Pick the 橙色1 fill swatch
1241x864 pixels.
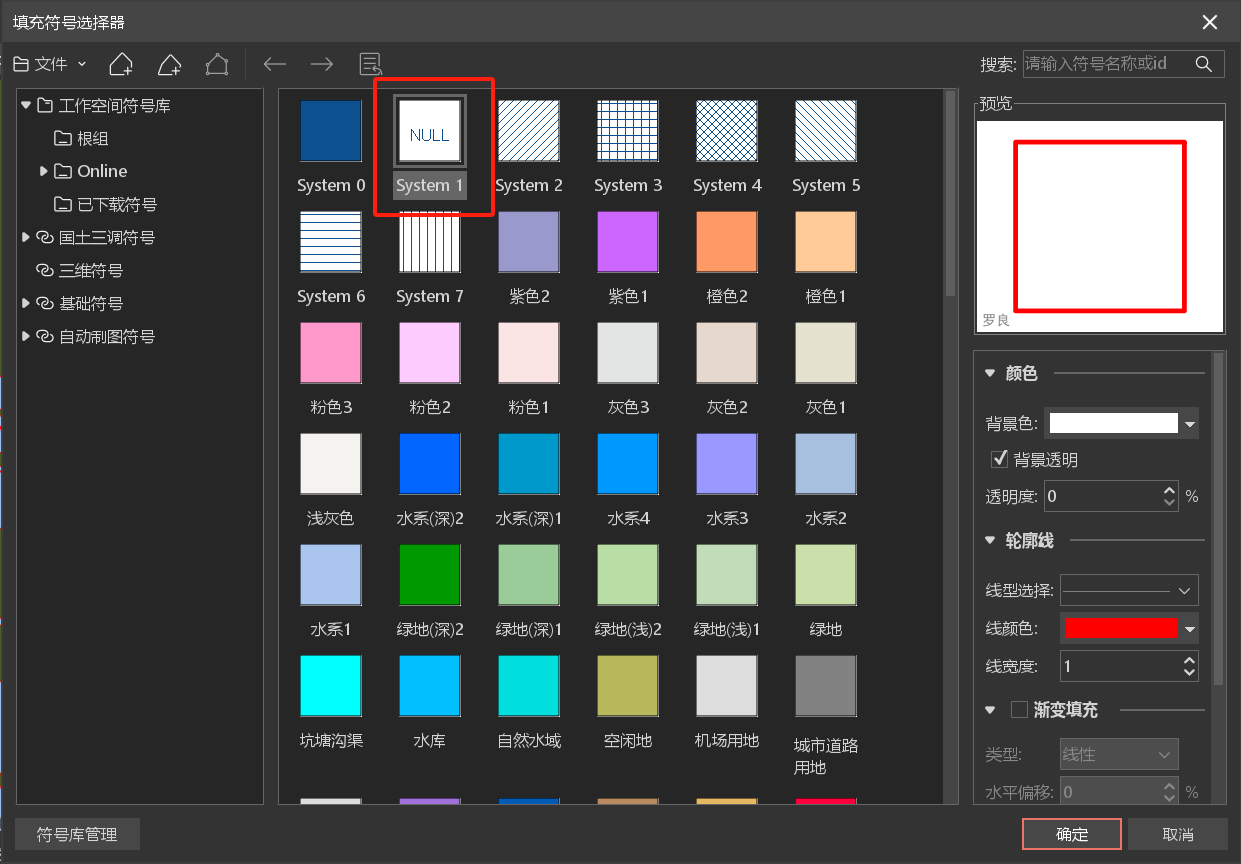(x=826, y=242)
